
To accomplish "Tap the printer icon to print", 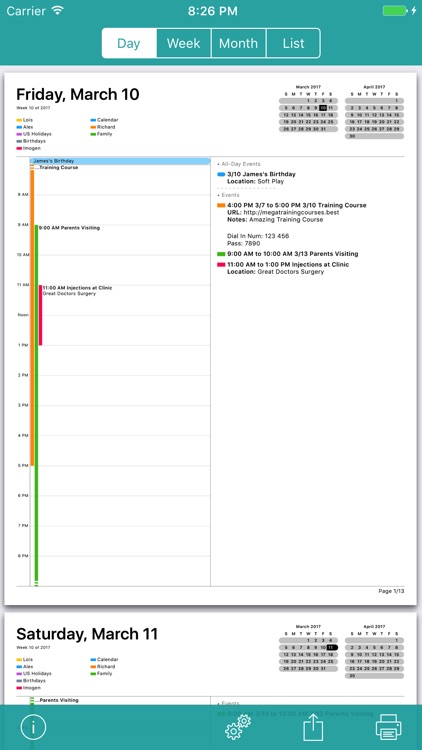I will point(389,727).
